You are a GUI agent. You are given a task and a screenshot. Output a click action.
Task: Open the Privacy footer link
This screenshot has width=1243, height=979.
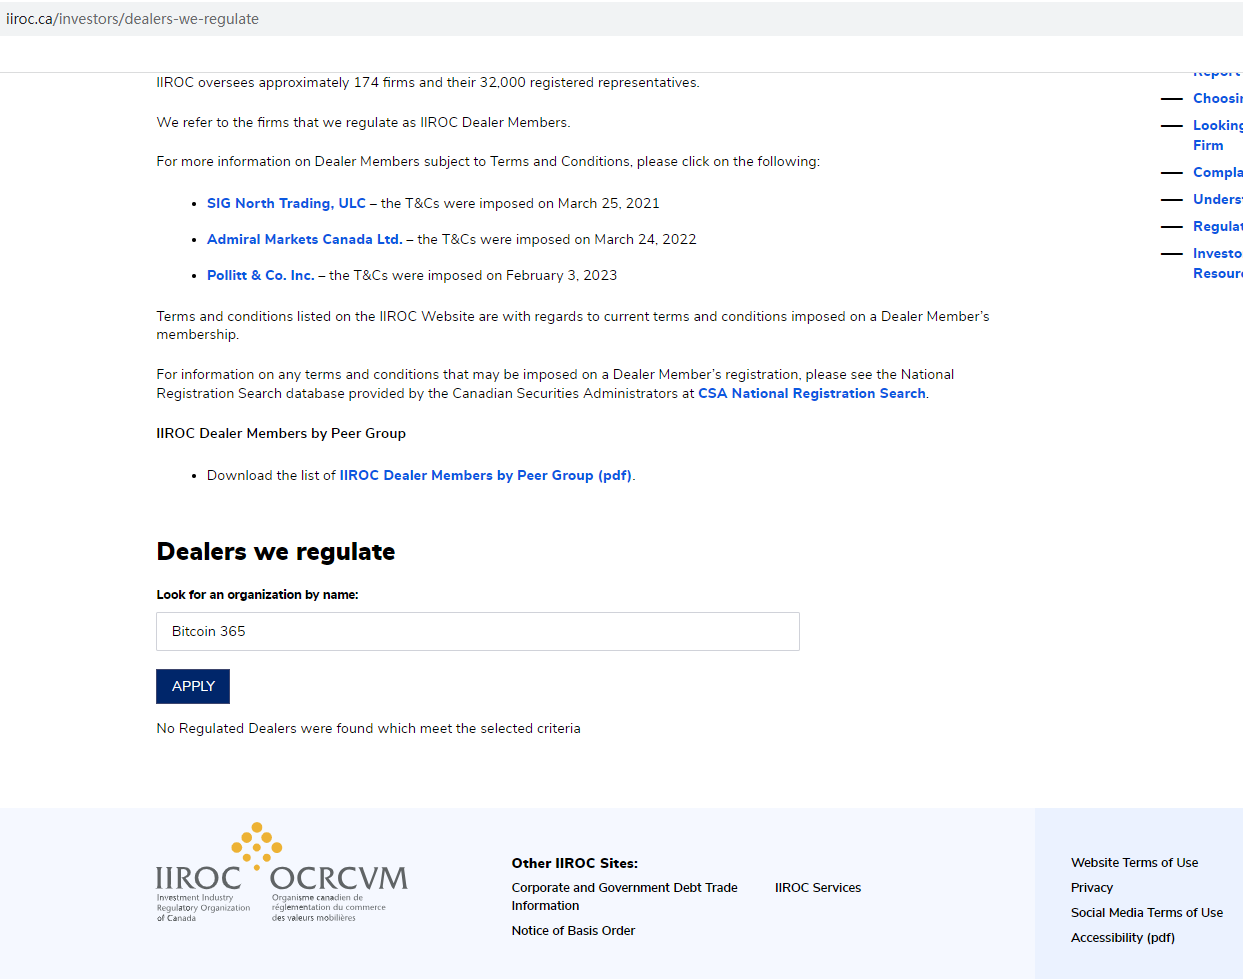coord(1091,887)
